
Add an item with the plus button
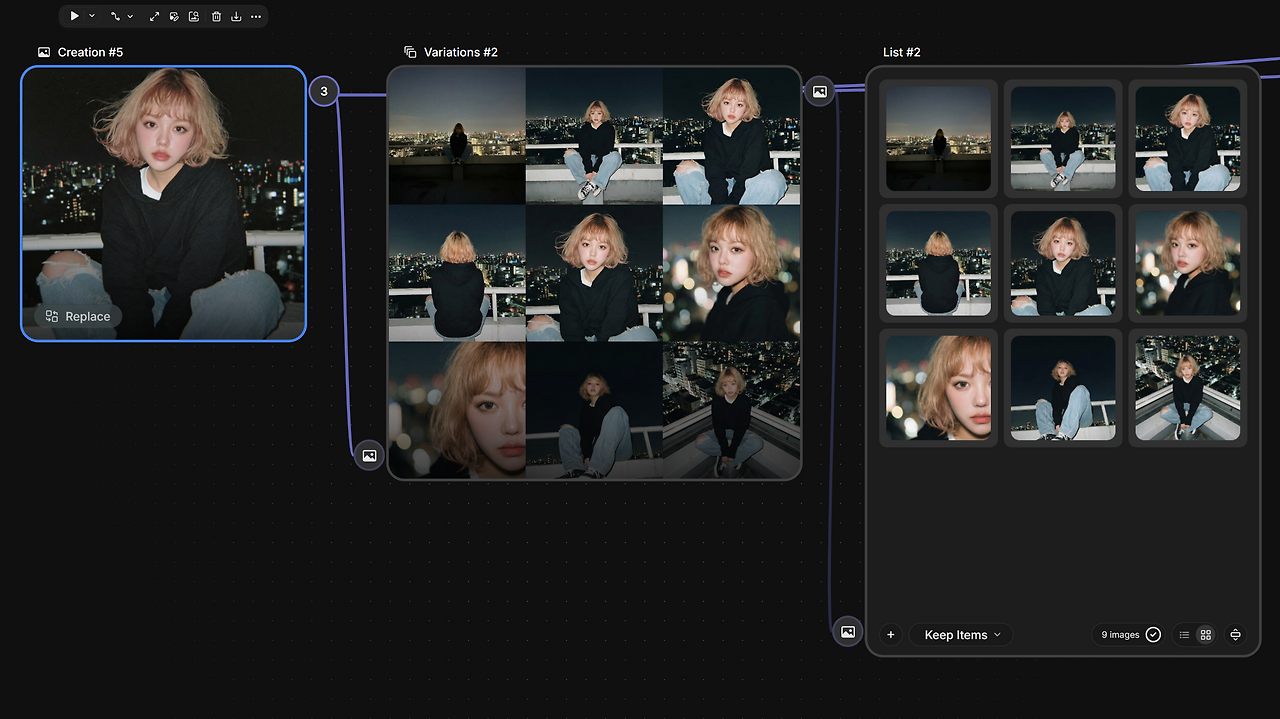coord(890,635)
